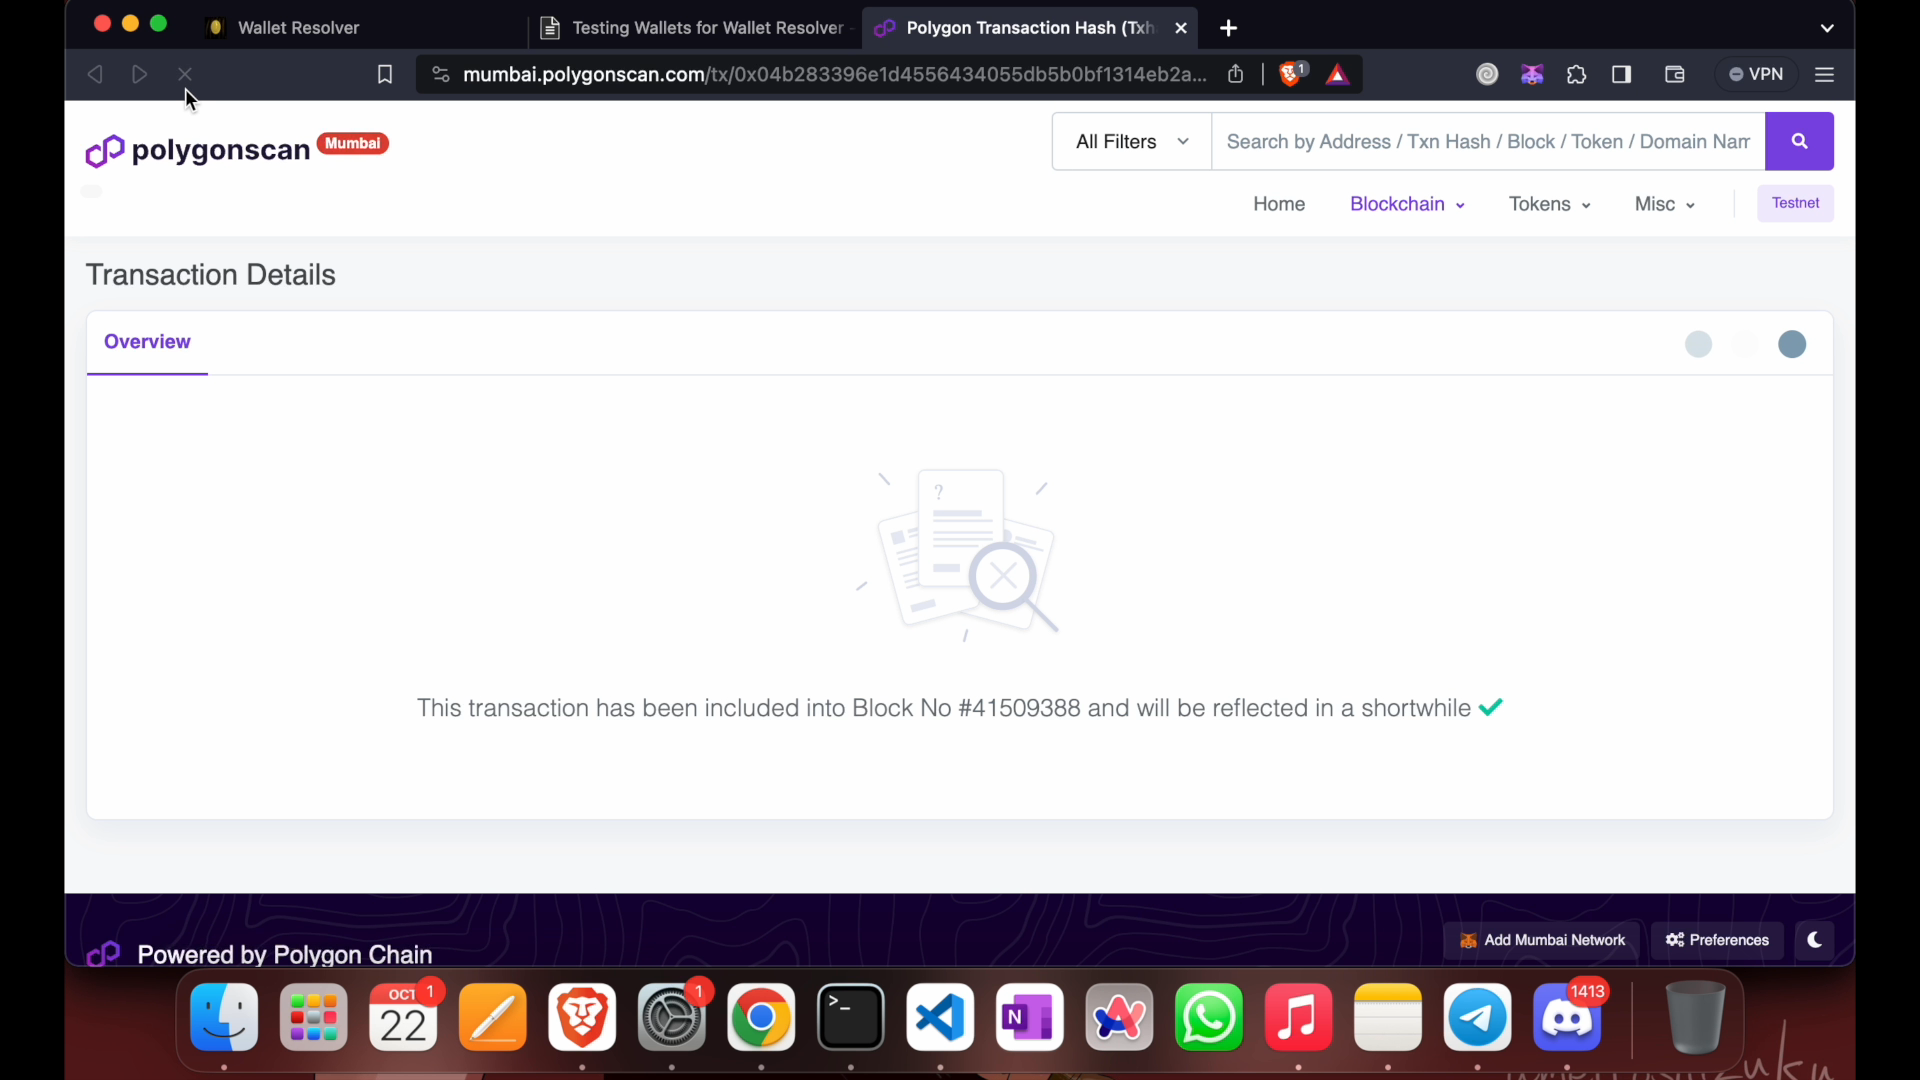Viewport: 1920px width, 1080px height.
Task: Focus the search by address input field
Action: pyautogui.click(x=1488, y=141)
